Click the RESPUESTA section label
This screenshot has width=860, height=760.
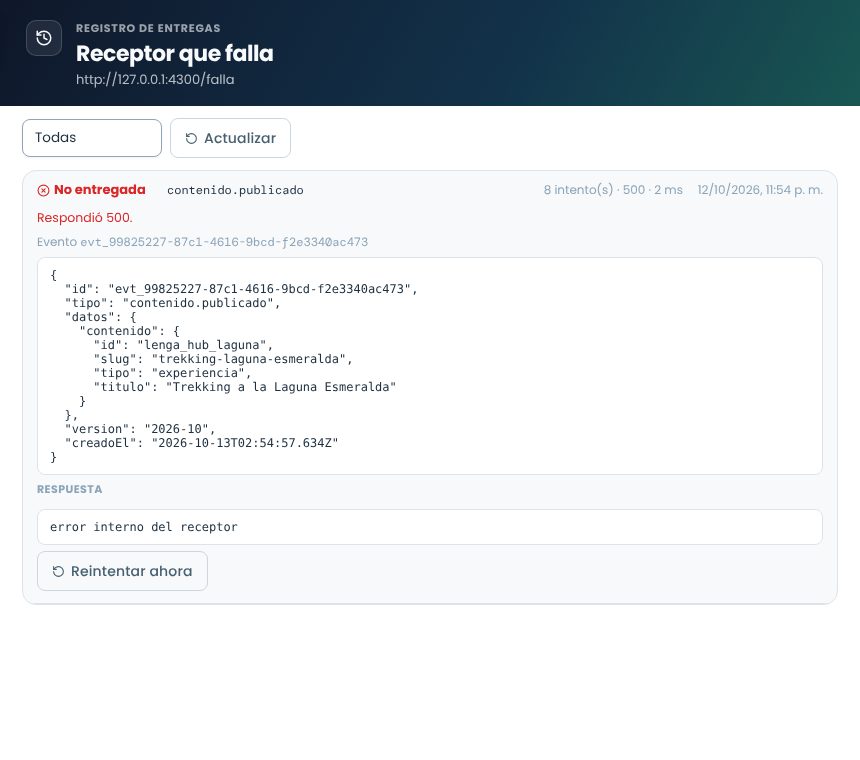pyautogui.click(x=70, y=489)
